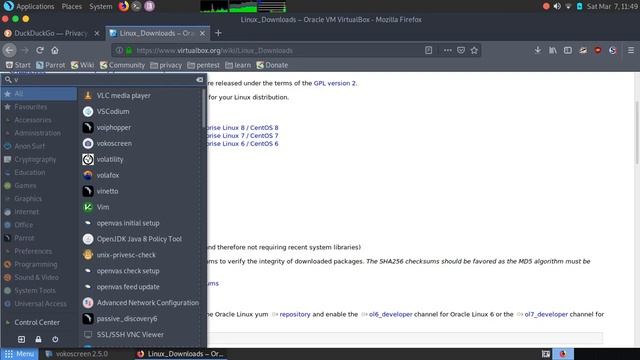Open the Places panel menu
The width and height of the screenshot is (640, 360).
click(71, 6)
